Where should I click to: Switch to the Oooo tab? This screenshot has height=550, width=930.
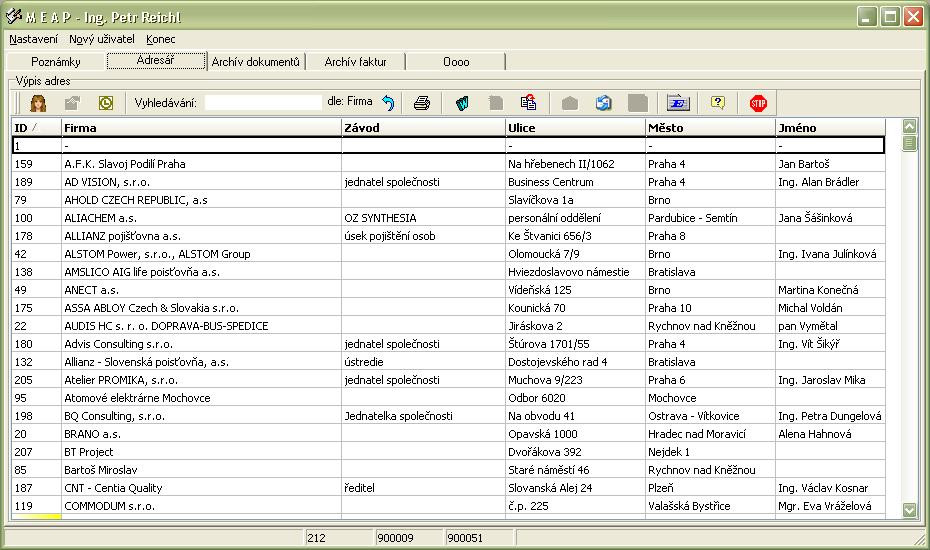456,62
